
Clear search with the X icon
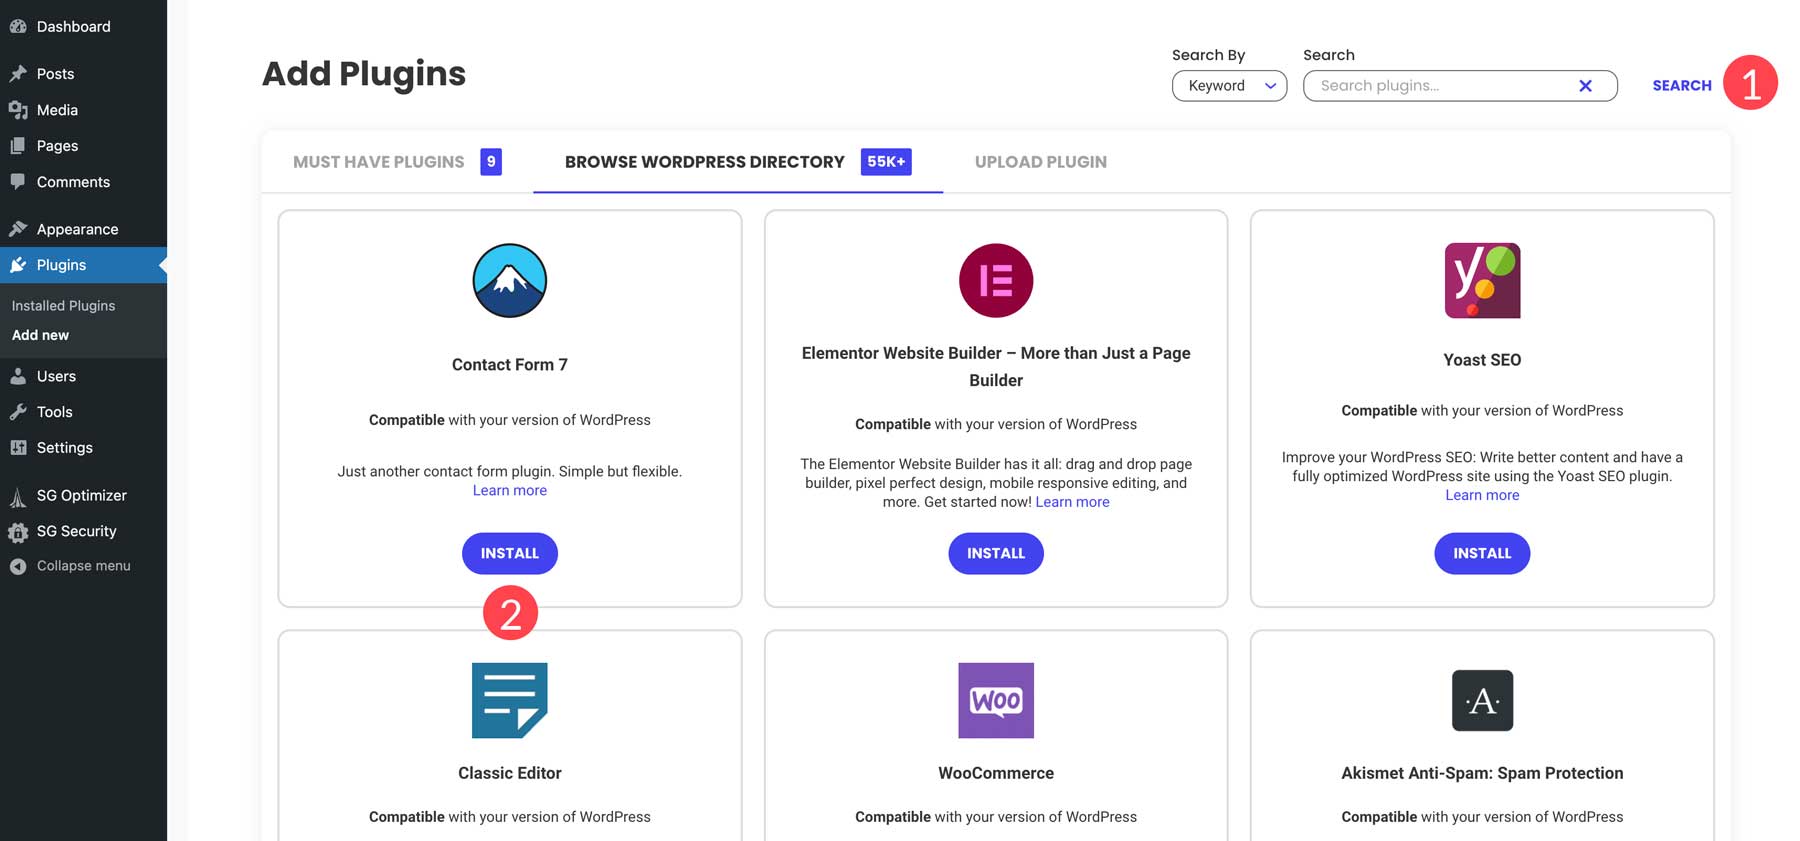[x=1585, y=86]
